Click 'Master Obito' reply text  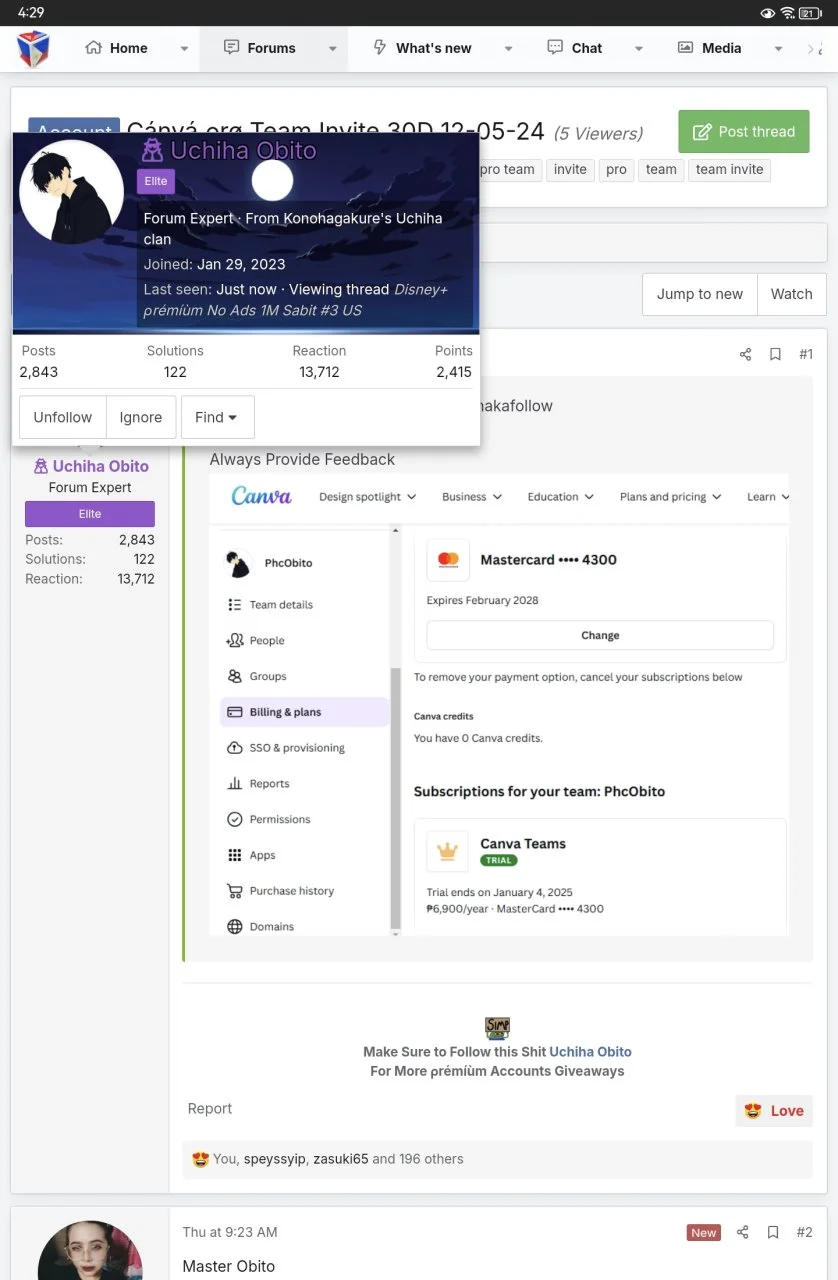pyautogui.click(x=228, y=1266)
